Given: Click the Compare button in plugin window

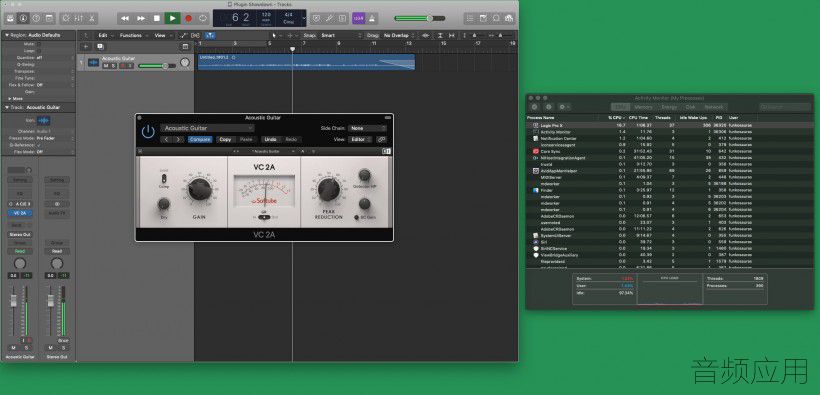Looking at the screenshot, I should (200, 140).
